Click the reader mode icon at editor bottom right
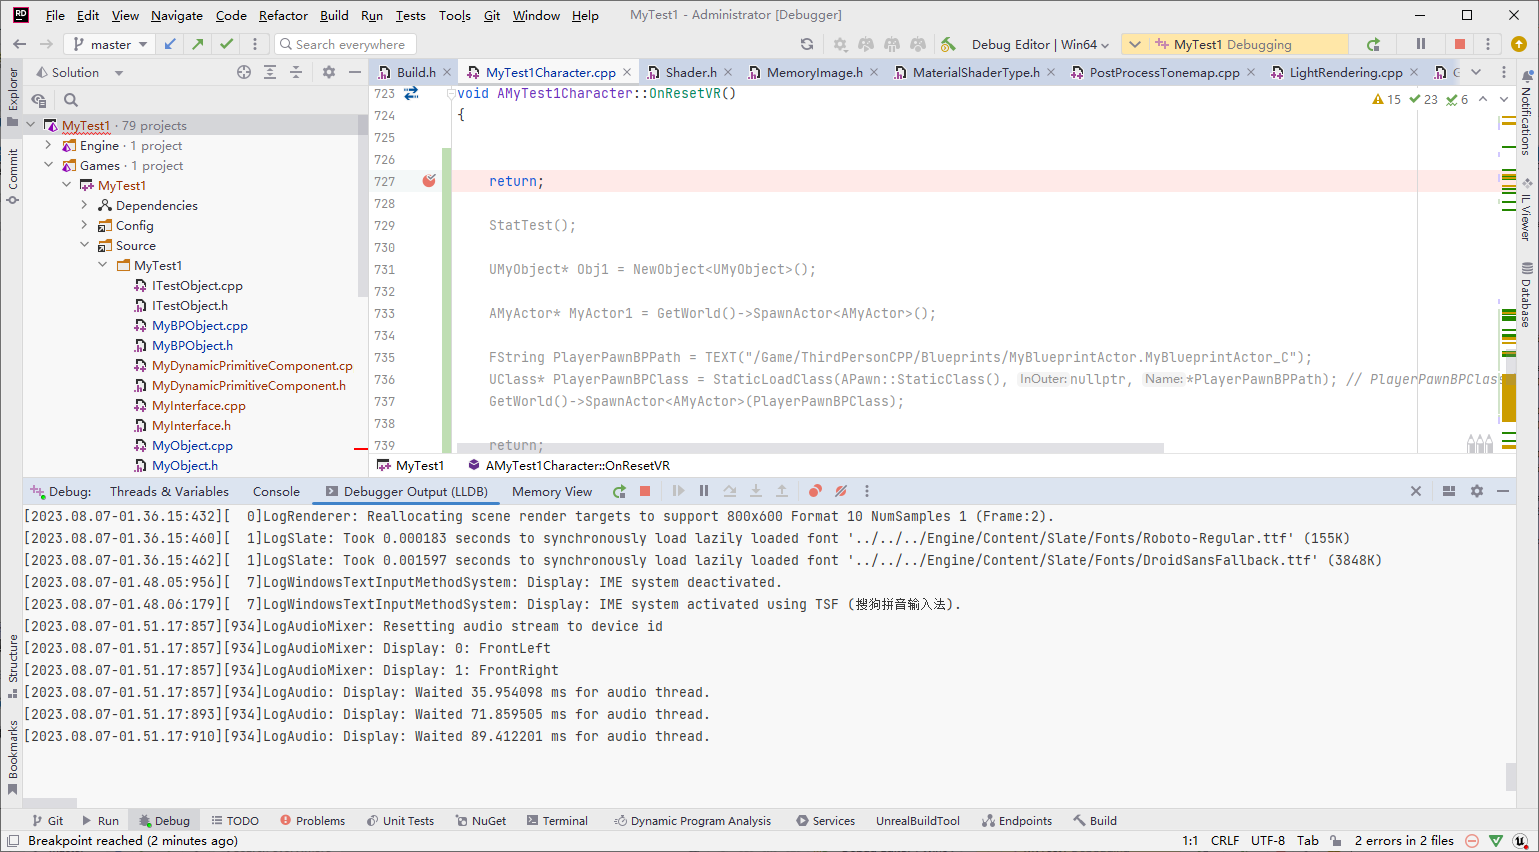Image resolution: width=1539 pixels, height=852 pixels. (1479, 443)
